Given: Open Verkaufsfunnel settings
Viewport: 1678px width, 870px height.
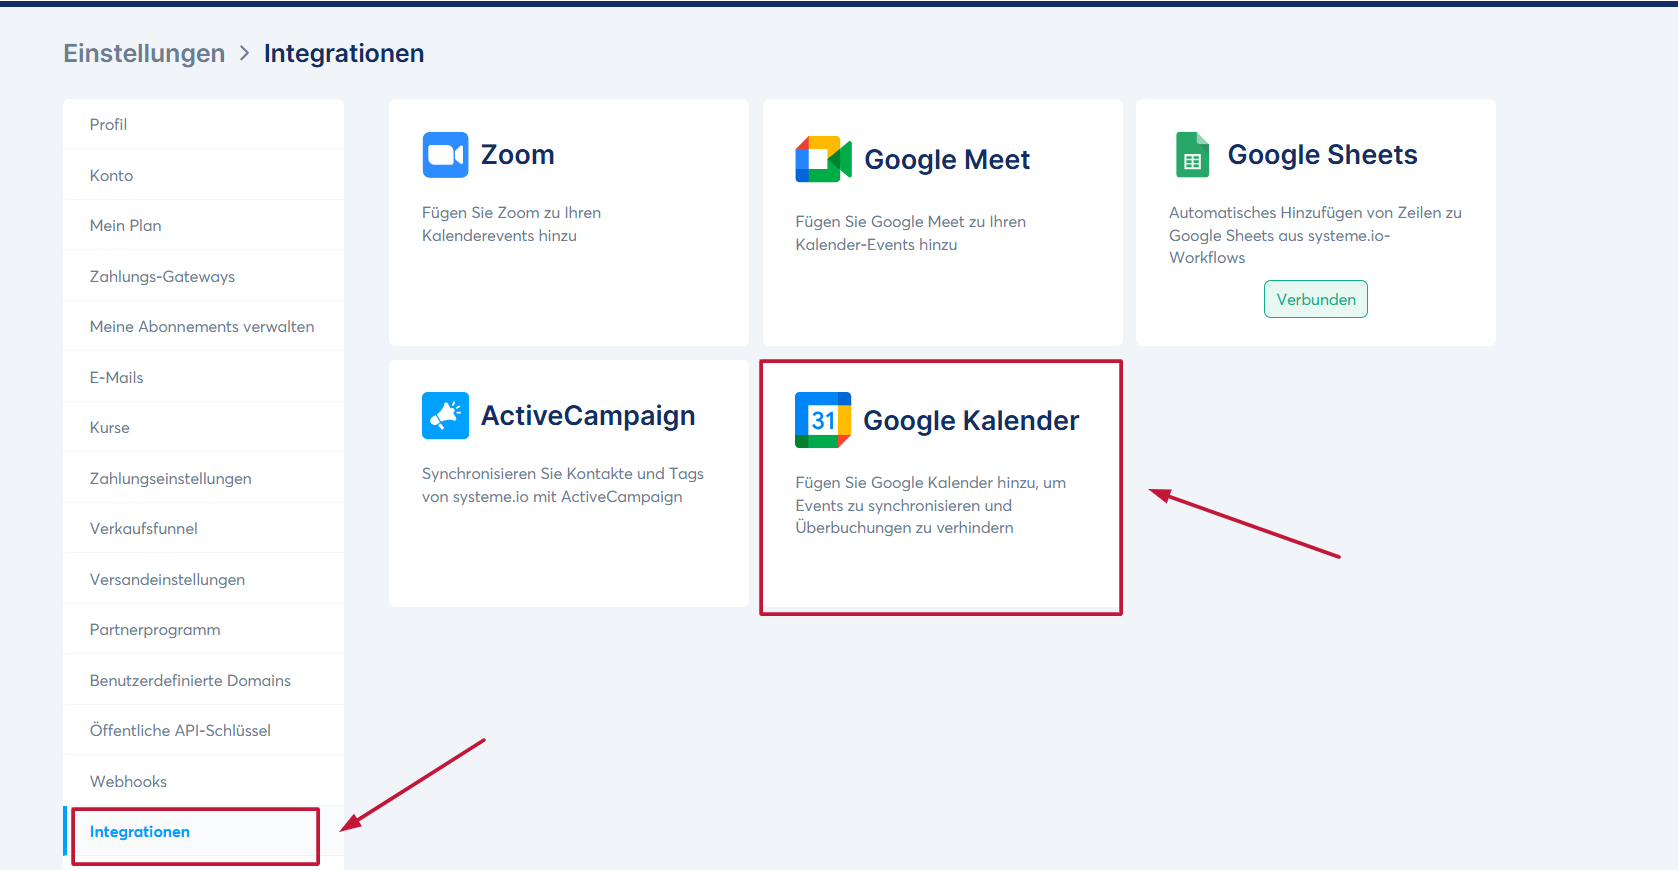Looking at the screenshot, I should point(204,528).
